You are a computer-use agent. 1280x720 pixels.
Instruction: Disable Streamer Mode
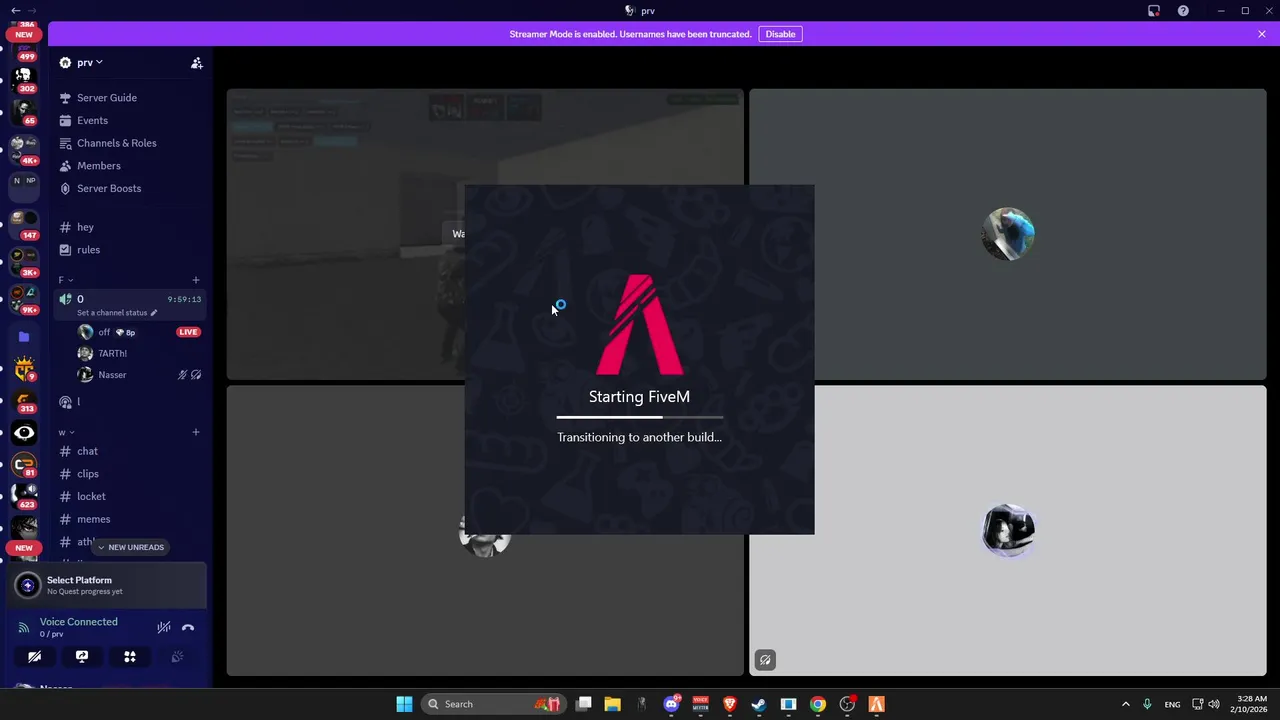pyautogui.click(x=780, y=34)
